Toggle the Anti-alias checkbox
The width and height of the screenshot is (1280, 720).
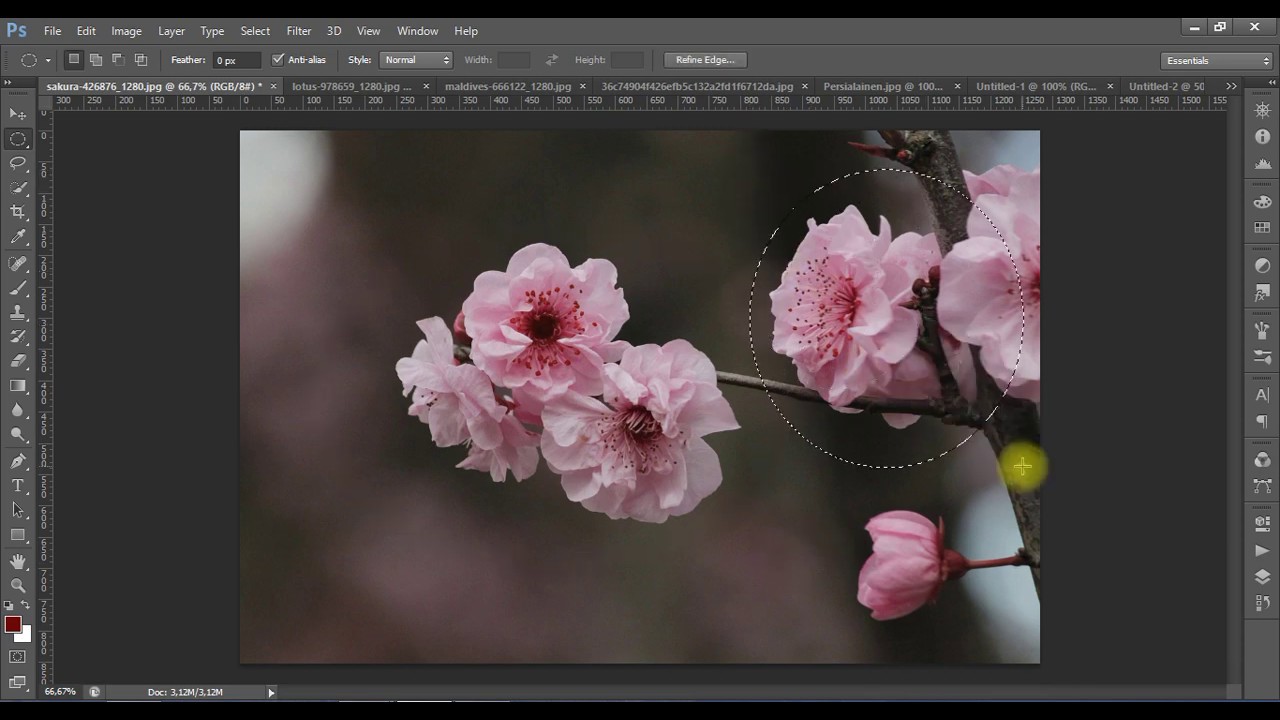pos(278,60)
